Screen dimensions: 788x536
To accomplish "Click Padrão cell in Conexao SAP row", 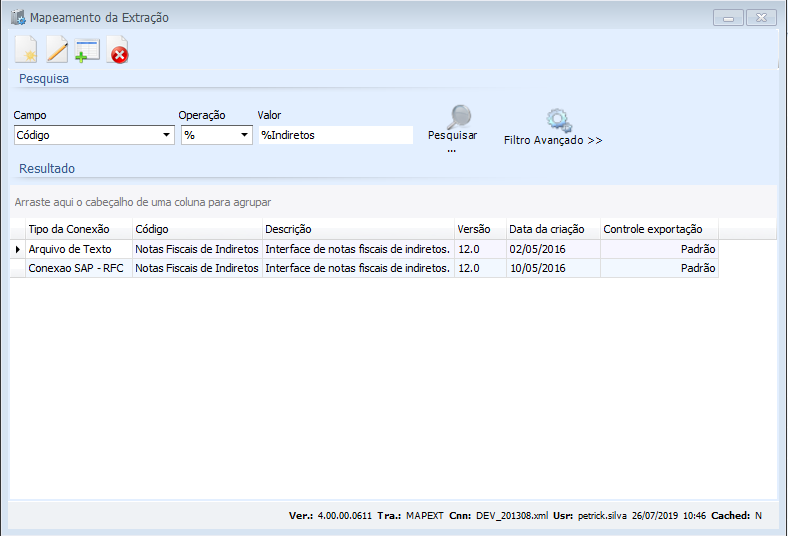I will click(x=659, y=268).
